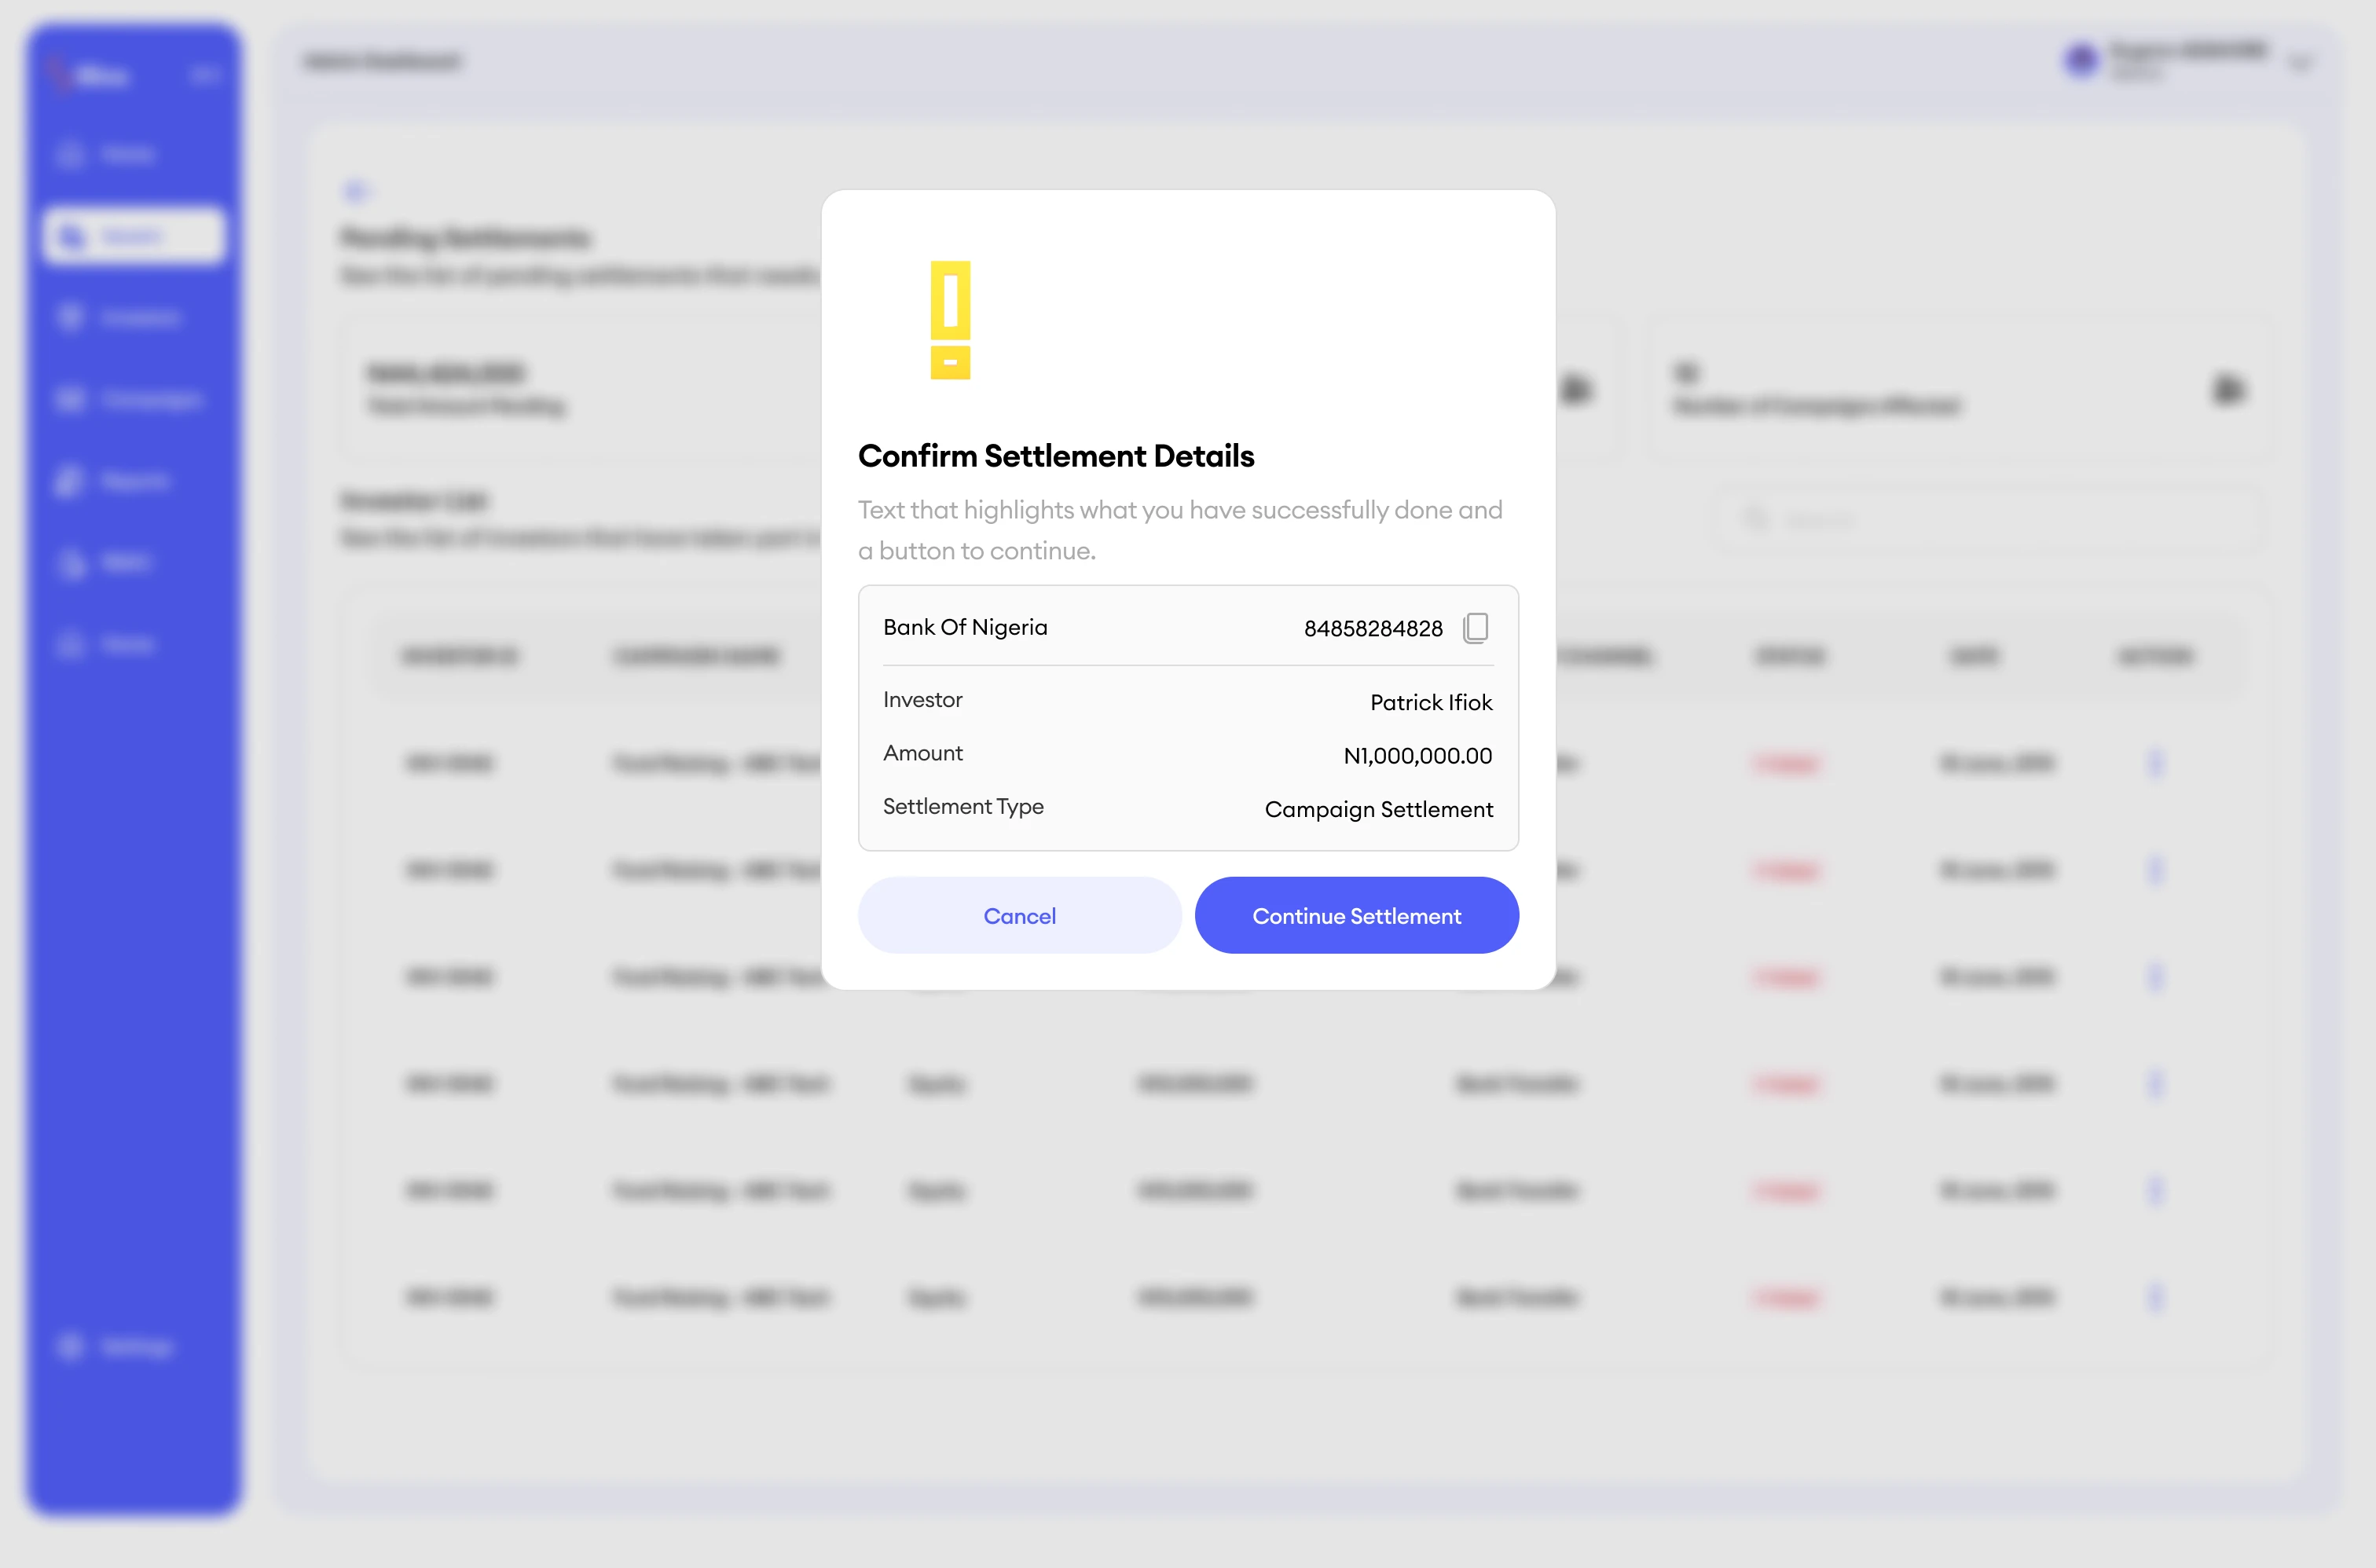
Task: Click the Investors sidebar icon
Action: (x=70, y=318)
